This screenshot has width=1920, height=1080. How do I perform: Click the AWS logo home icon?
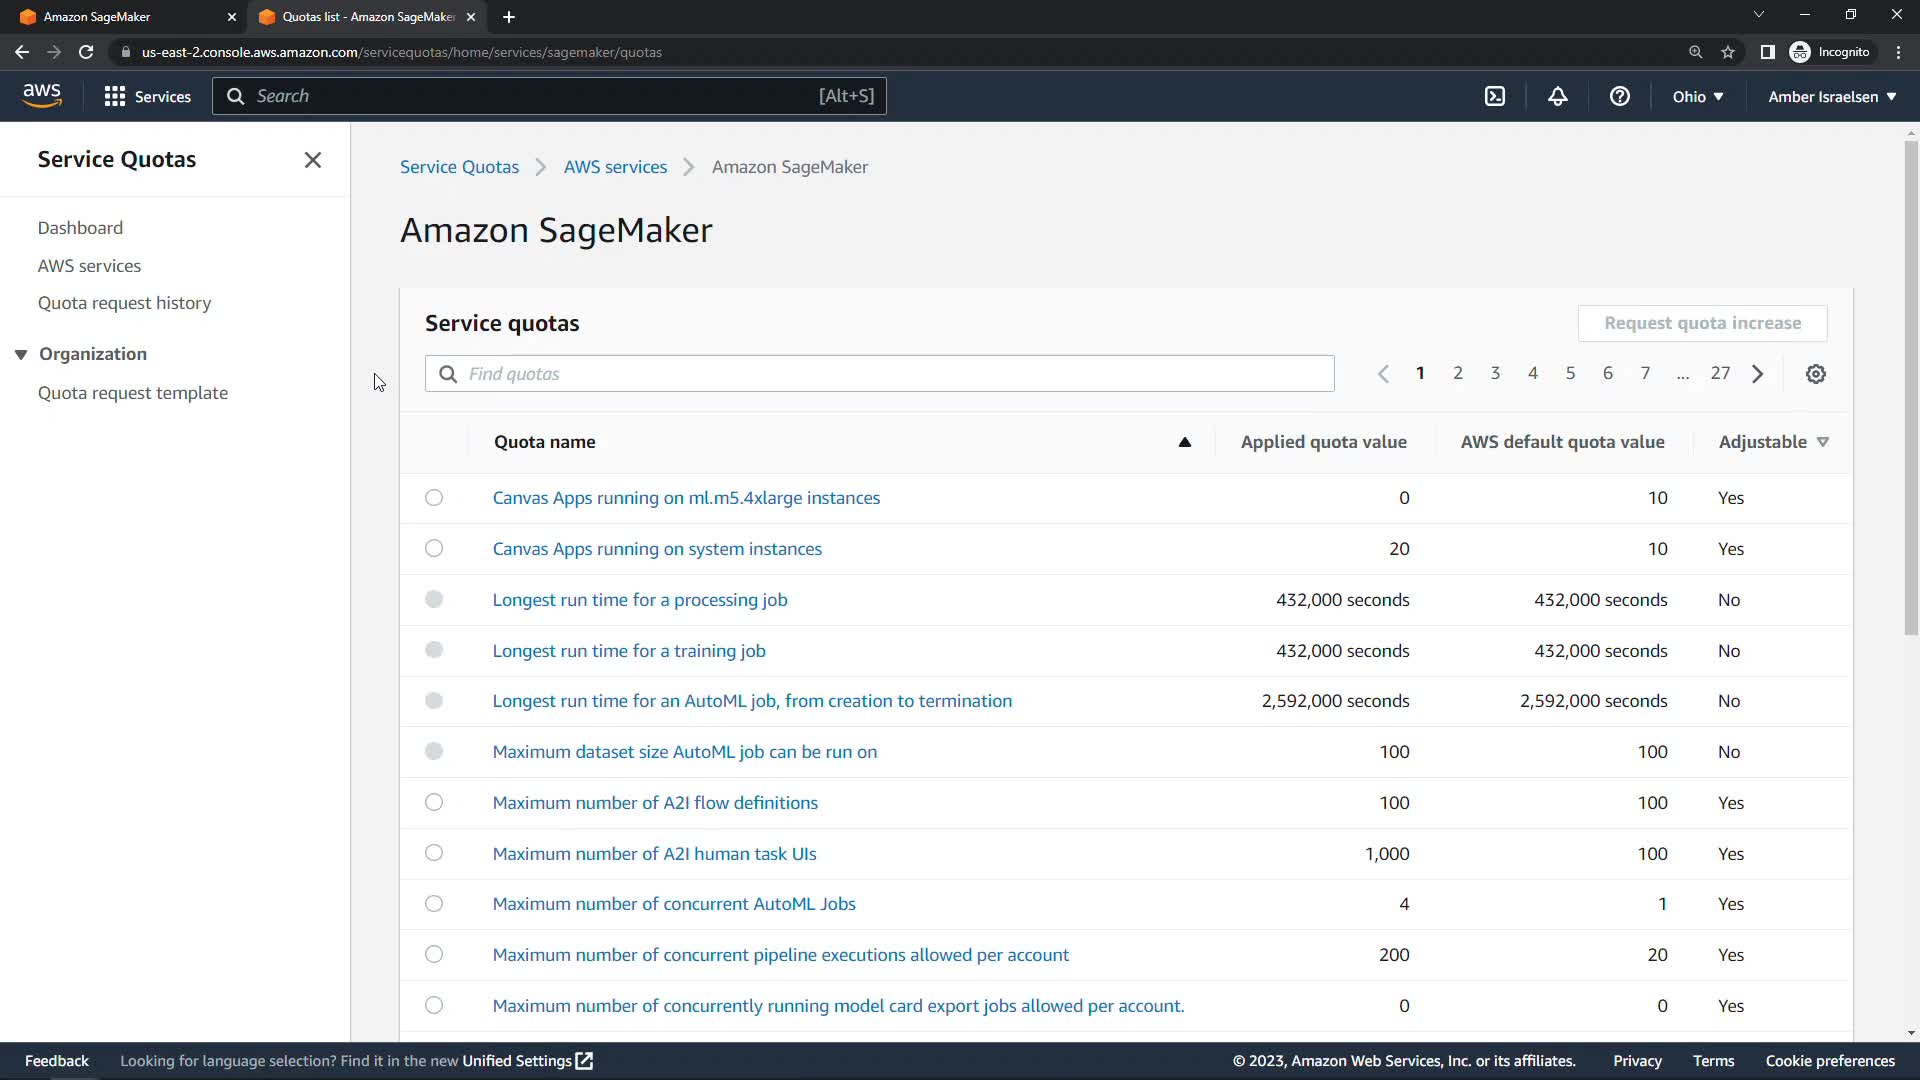[x=42, y=96]
